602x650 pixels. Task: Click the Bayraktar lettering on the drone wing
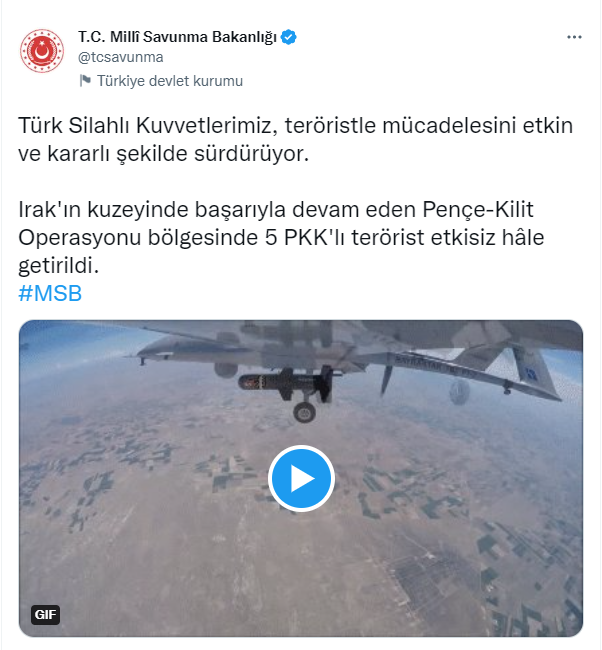pos(433,365)
